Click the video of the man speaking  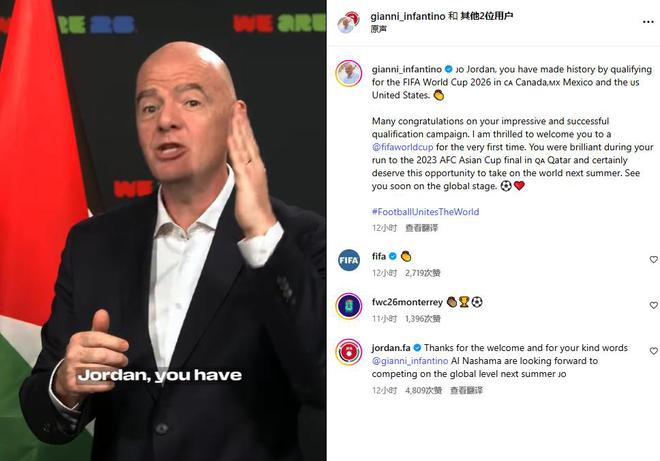tap(163, 230)
